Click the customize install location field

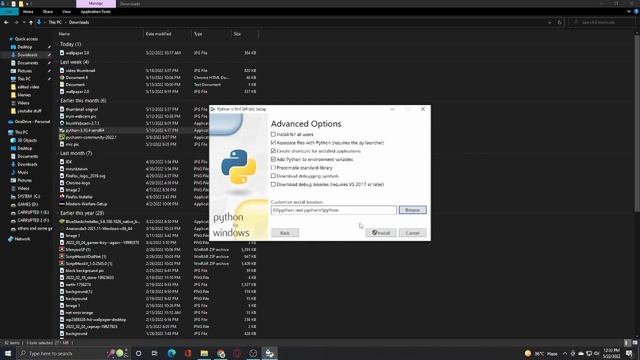click(333, 210)
